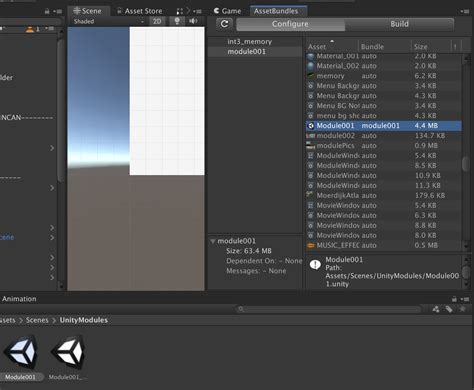Click the Project panel search field
Screen dimensions: 474x390
329,309
